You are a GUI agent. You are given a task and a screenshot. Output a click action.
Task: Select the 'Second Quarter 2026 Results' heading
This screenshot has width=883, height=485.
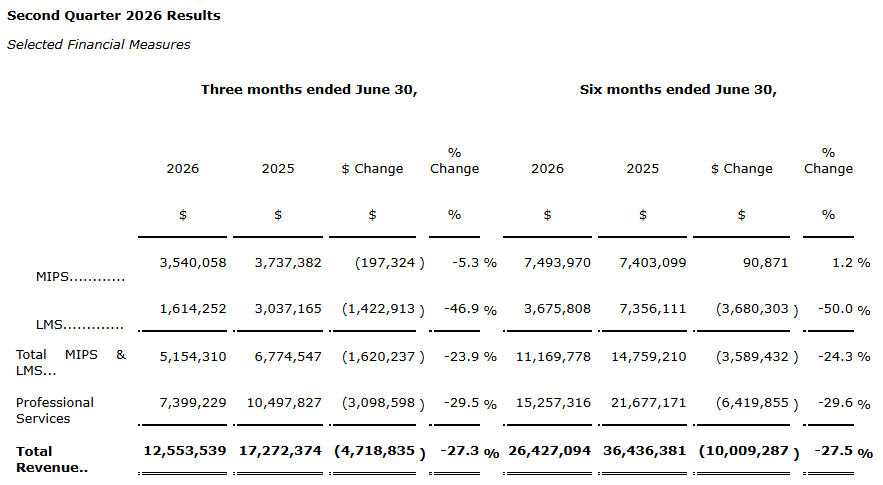(114, 16)
